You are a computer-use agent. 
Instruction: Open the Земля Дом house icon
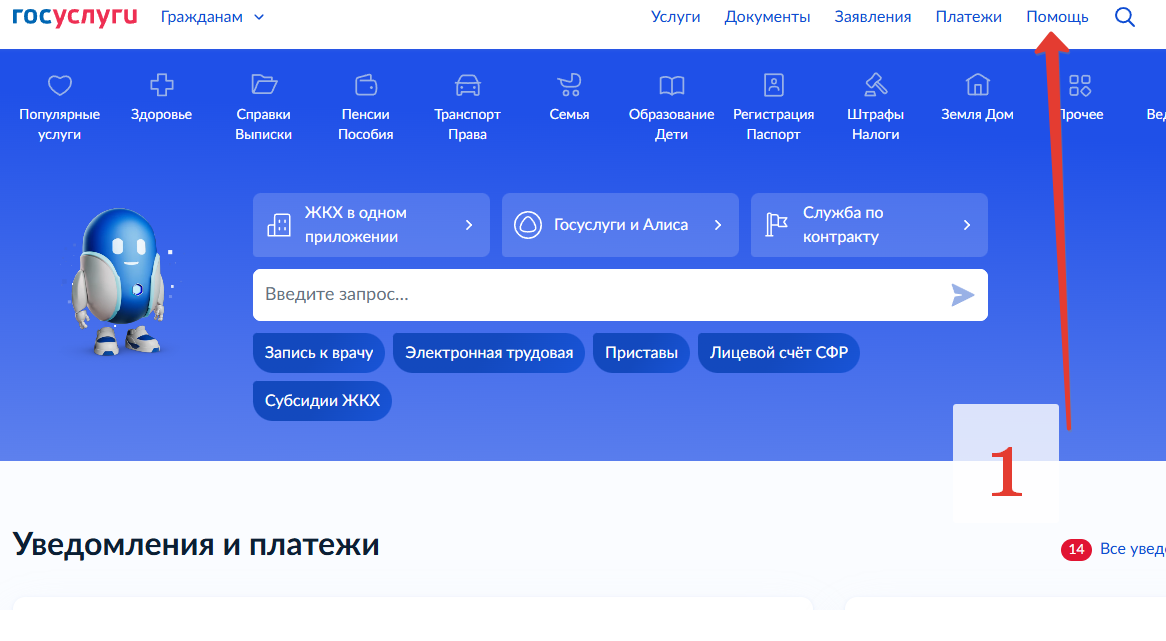point(977,85)
